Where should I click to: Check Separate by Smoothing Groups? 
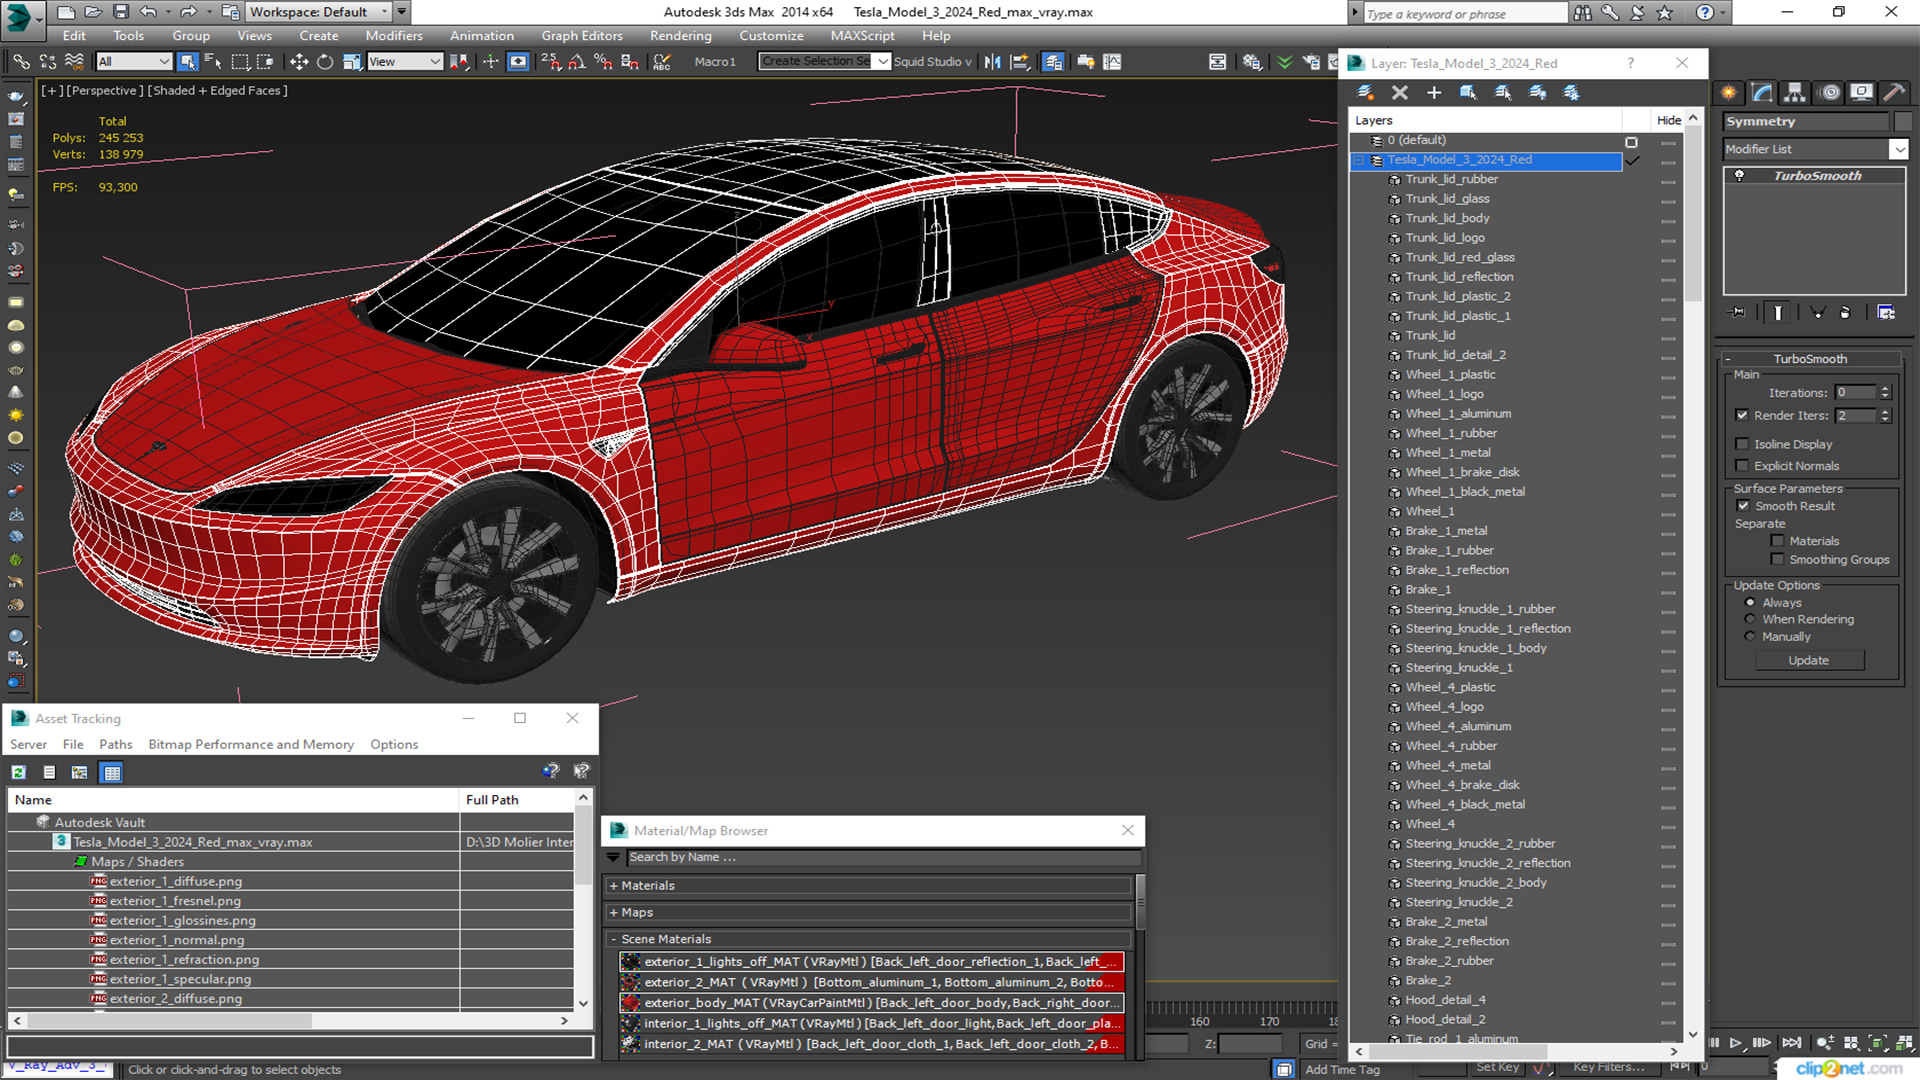click(x=1777, y=560)
